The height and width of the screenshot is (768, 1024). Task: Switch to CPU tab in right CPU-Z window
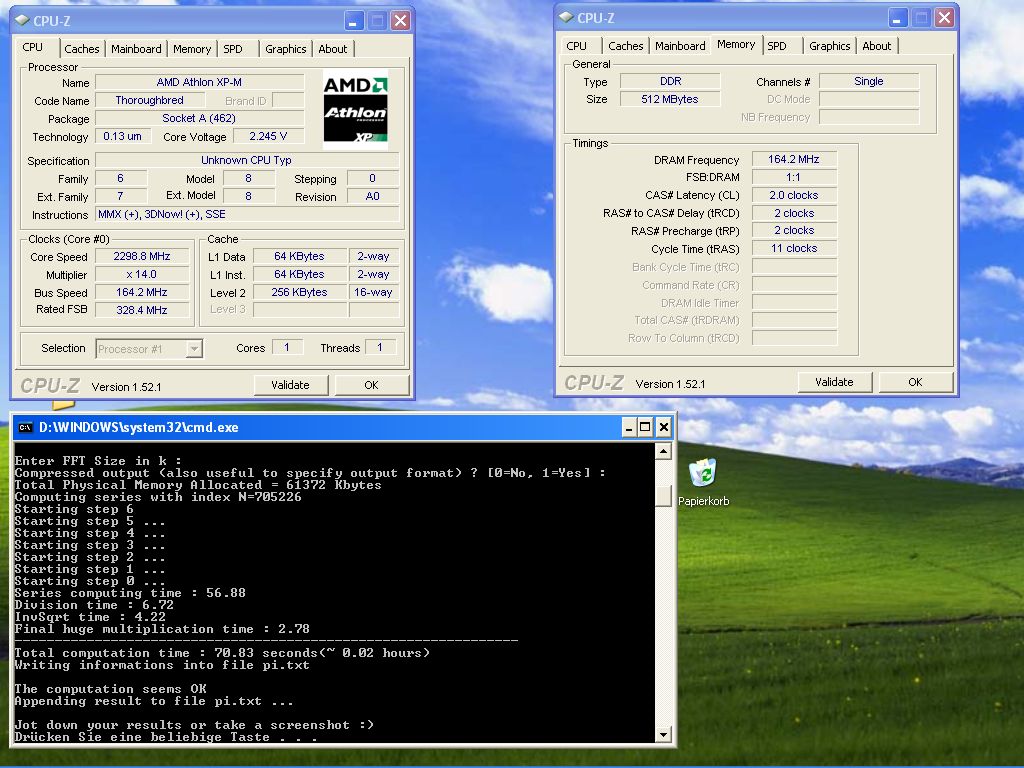tap(577, 46)
